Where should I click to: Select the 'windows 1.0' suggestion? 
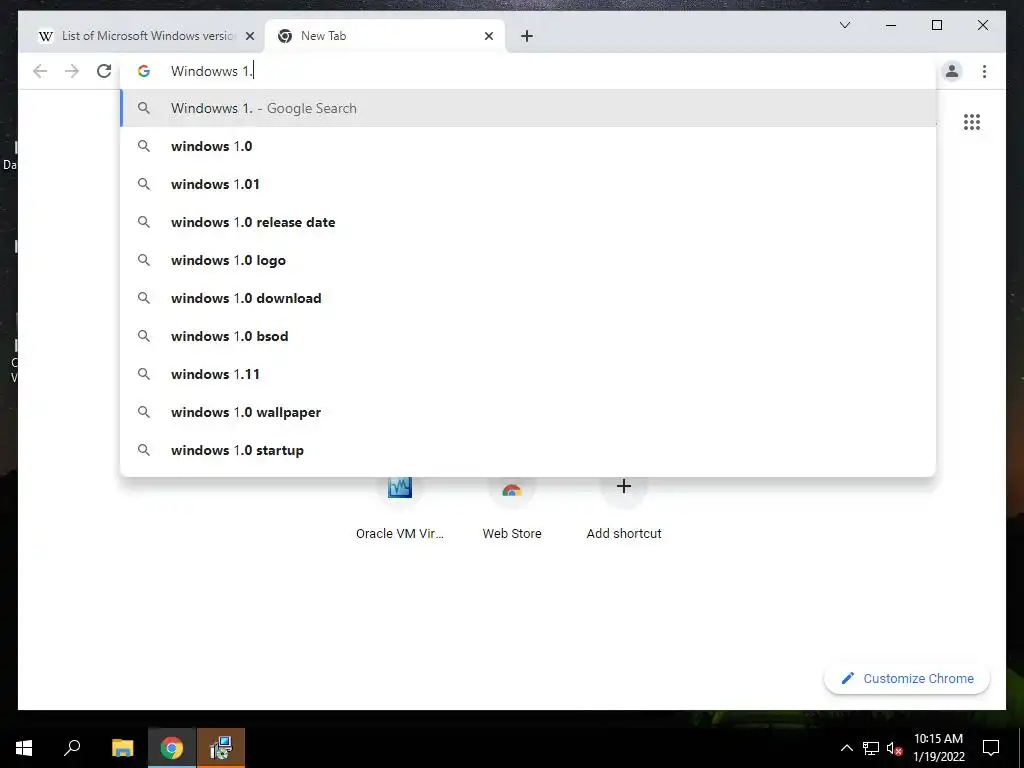pos(528,146)
